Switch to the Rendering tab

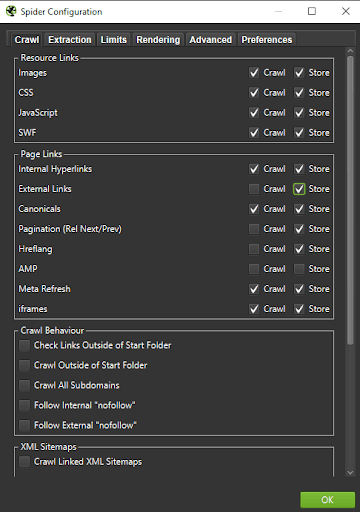158,40
